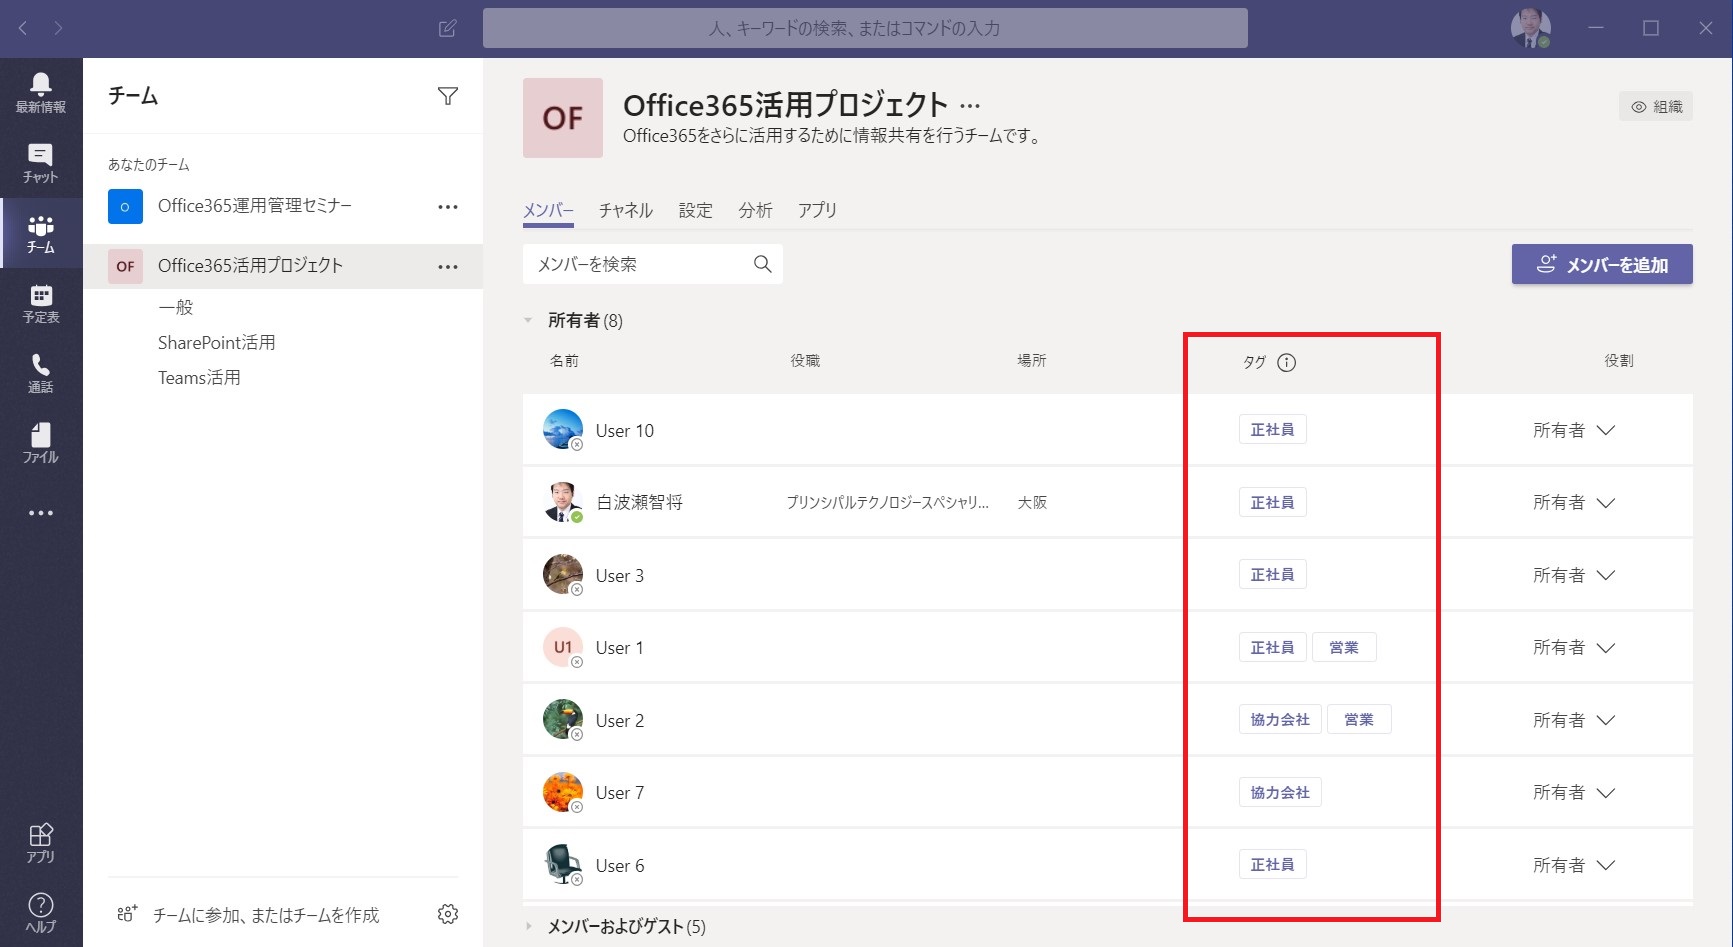
Task: Click 営業 tag on User 2
Action: [x=1359, y=720]
